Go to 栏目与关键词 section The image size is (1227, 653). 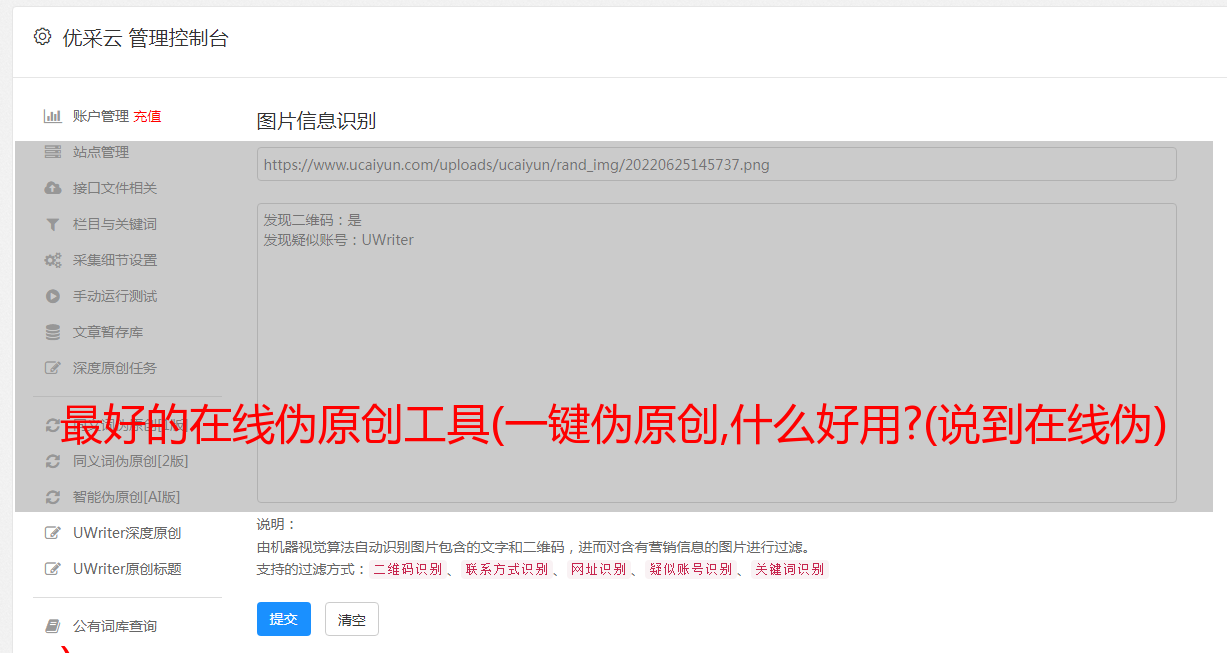[115, 224]
